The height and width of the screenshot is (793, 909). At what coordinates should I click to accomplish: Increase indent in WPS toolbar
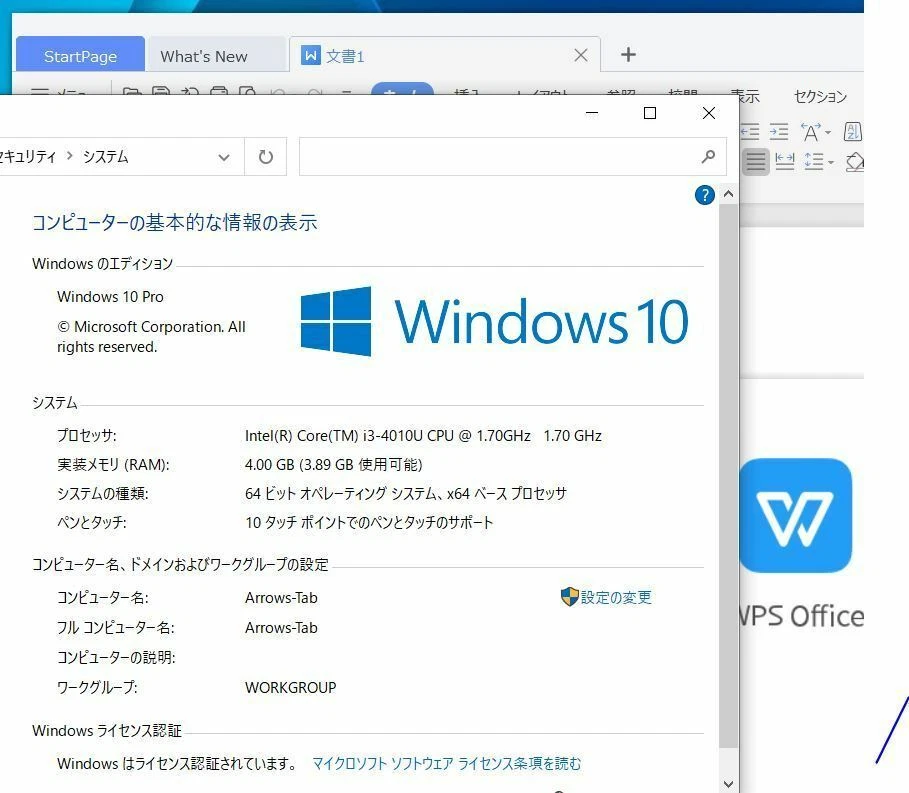click(779, 132)
